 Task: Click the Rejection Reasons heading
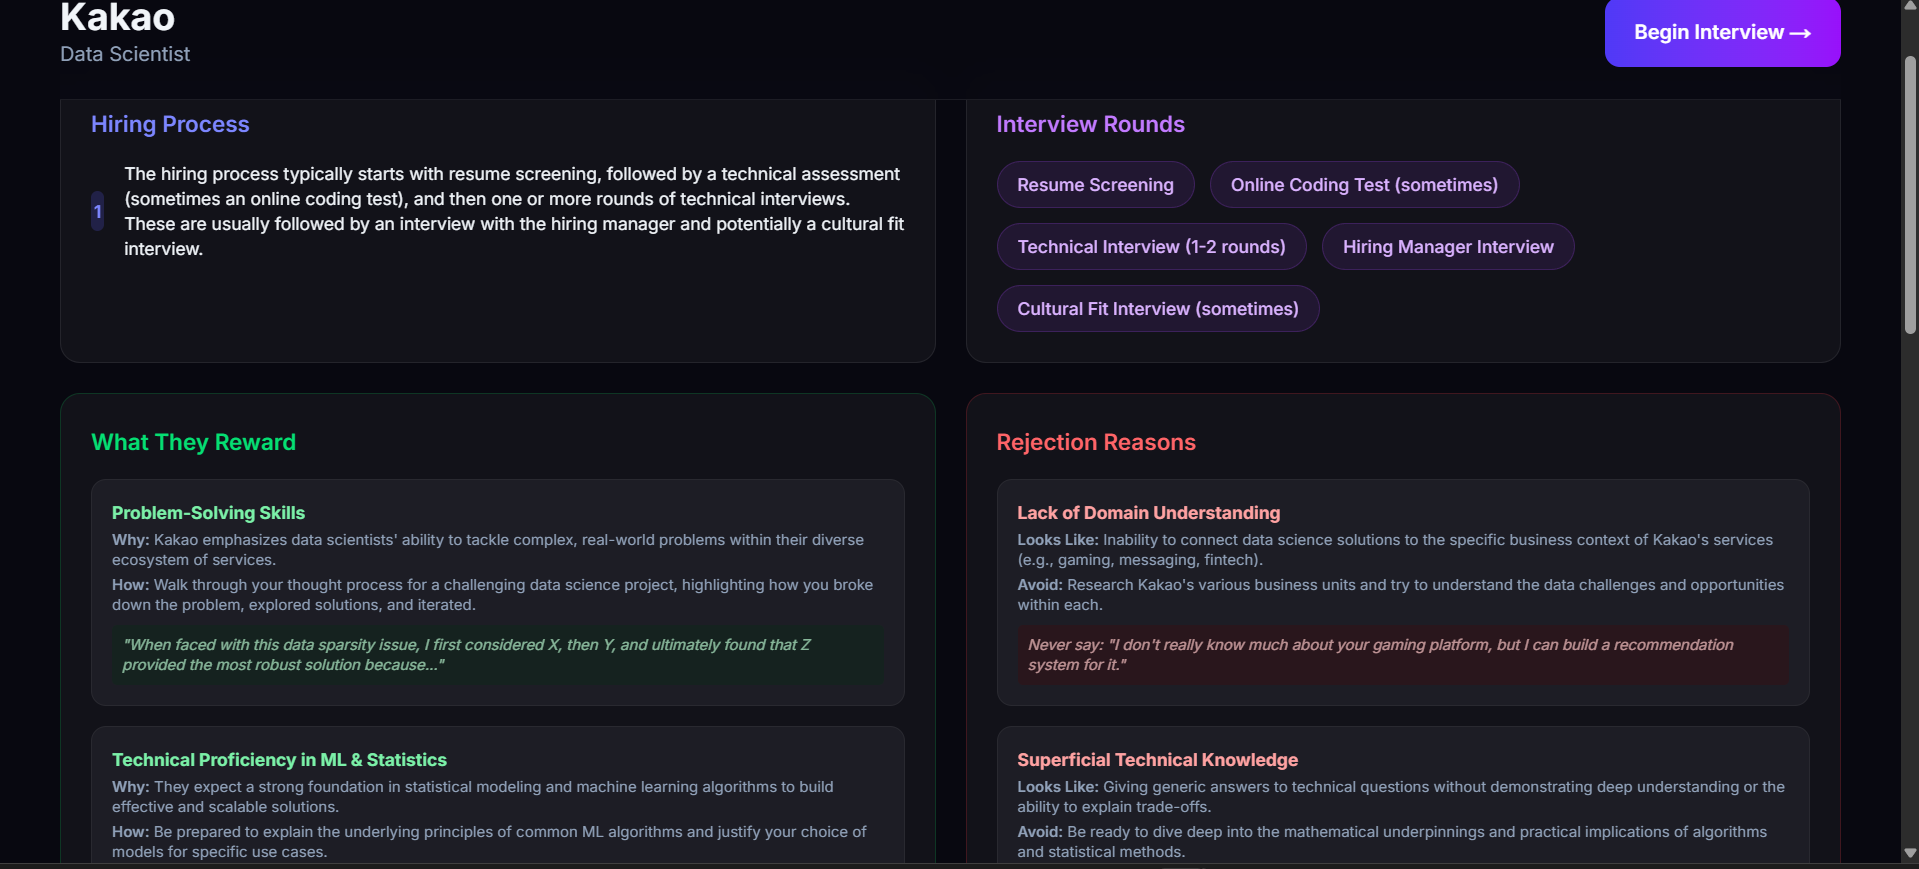(1096, 442)
